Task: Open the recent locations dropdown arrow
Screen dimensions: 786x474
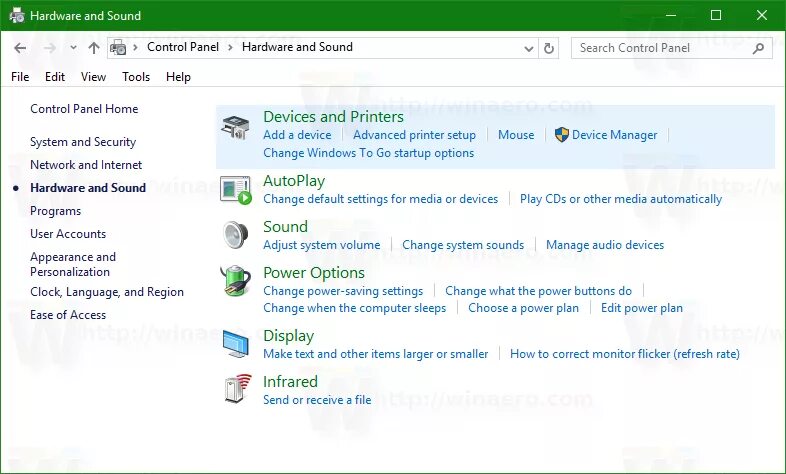Action: point(73,48)
